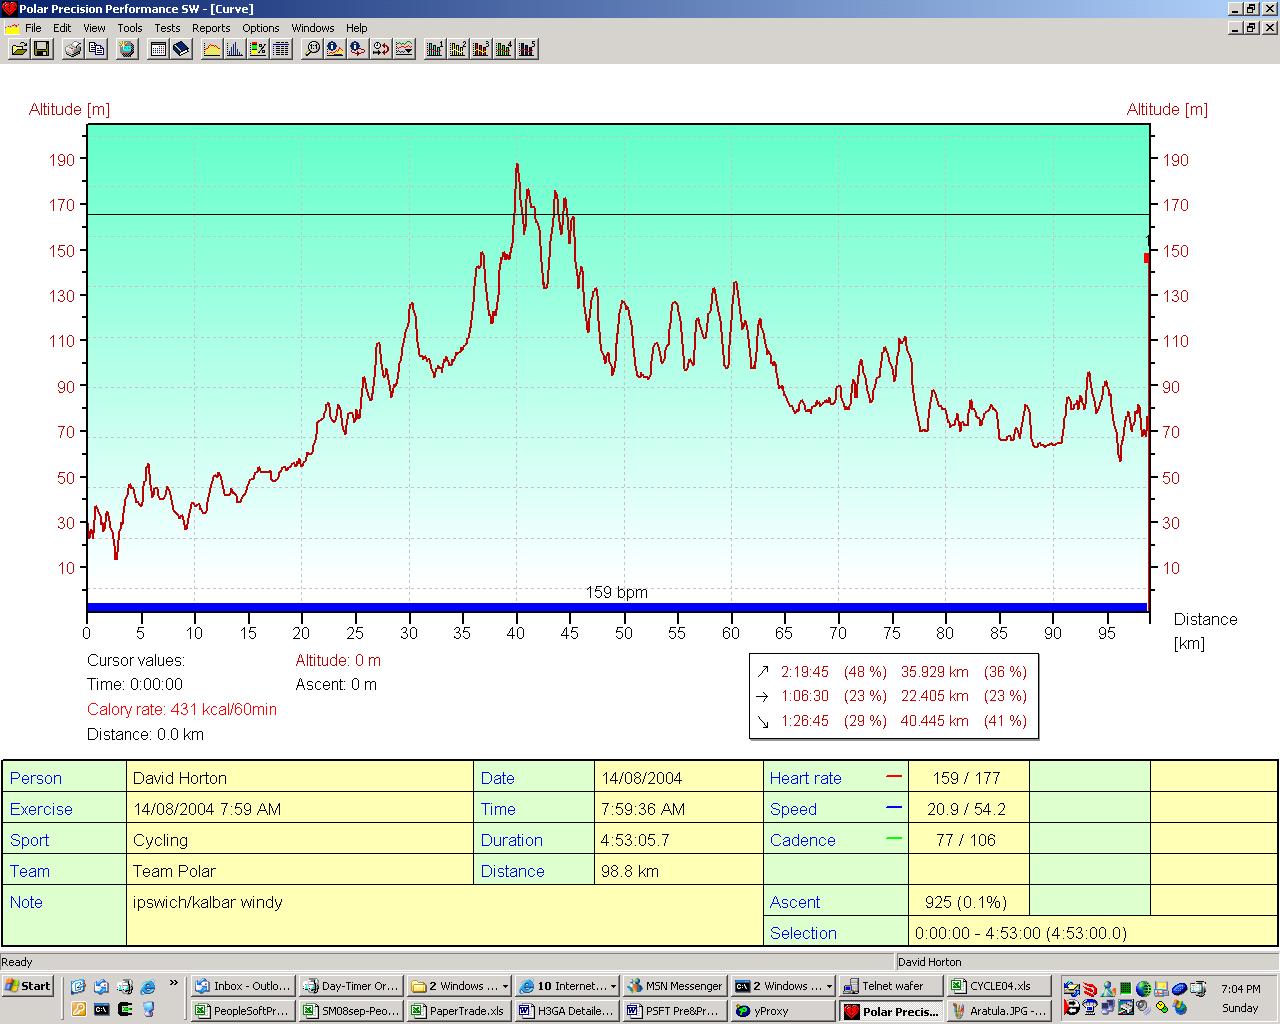Click the Save floppy disk icon
This screenshot has width=1280, height=1024.
[x=42, y=48]
